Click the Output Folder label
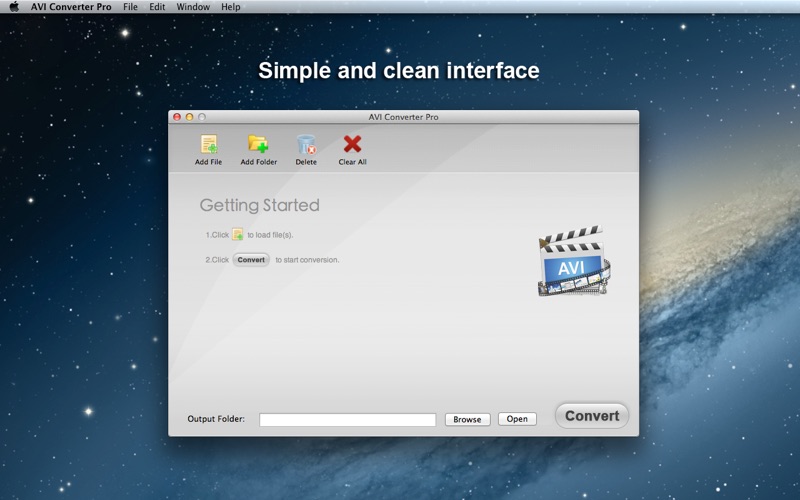 click(x=216, y=419)
